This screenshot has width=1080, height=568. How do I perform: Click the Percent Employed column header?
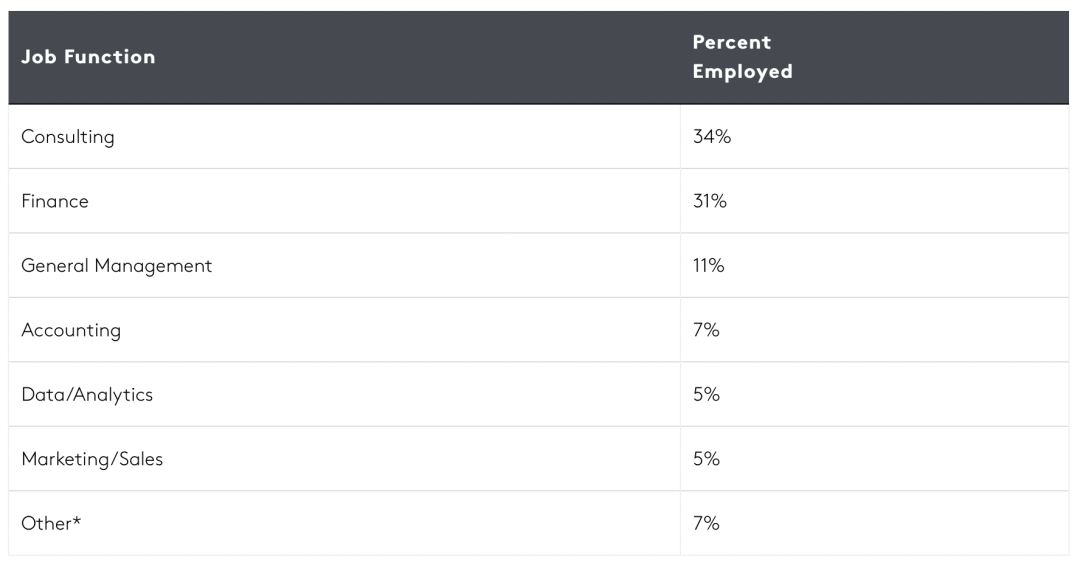pyautogui.click(x=742, y=56)
